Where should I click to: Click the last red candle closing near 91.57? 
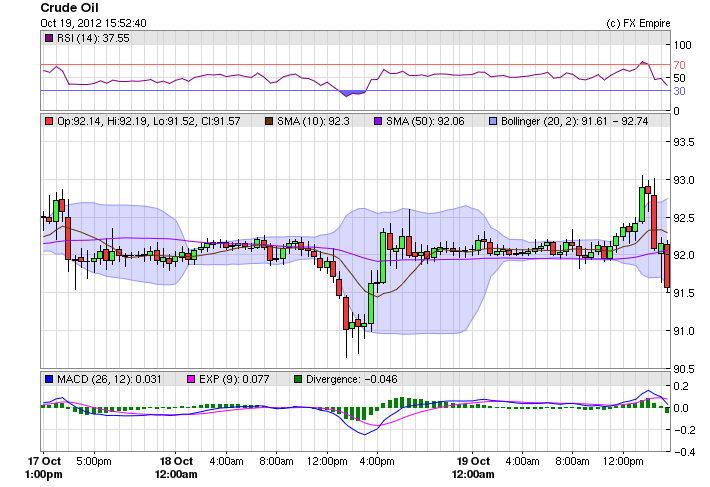tap(667, 266)
